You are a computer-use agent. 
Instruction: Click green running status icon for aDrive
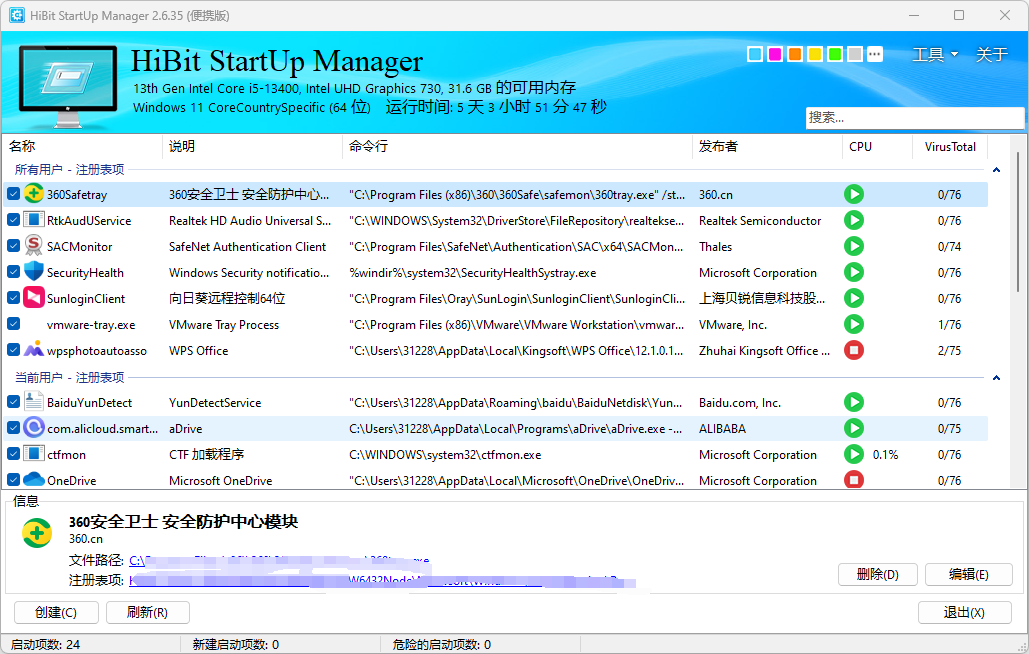(x=854, y=428)
